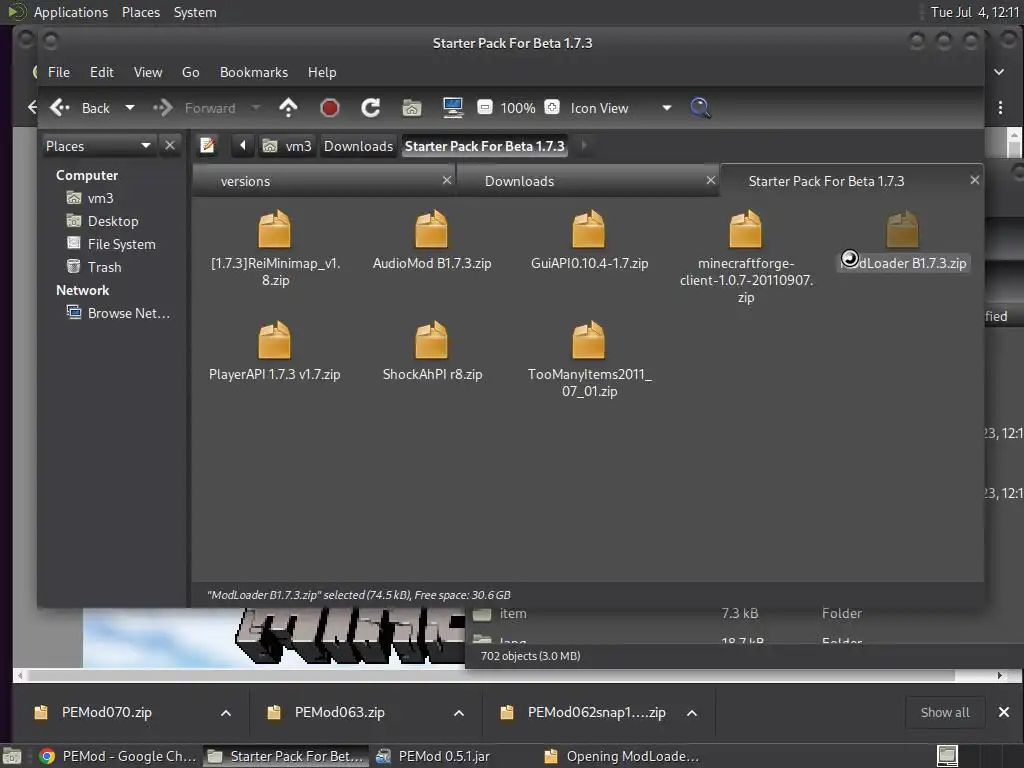Close the versions tab

tap(447, 180)
